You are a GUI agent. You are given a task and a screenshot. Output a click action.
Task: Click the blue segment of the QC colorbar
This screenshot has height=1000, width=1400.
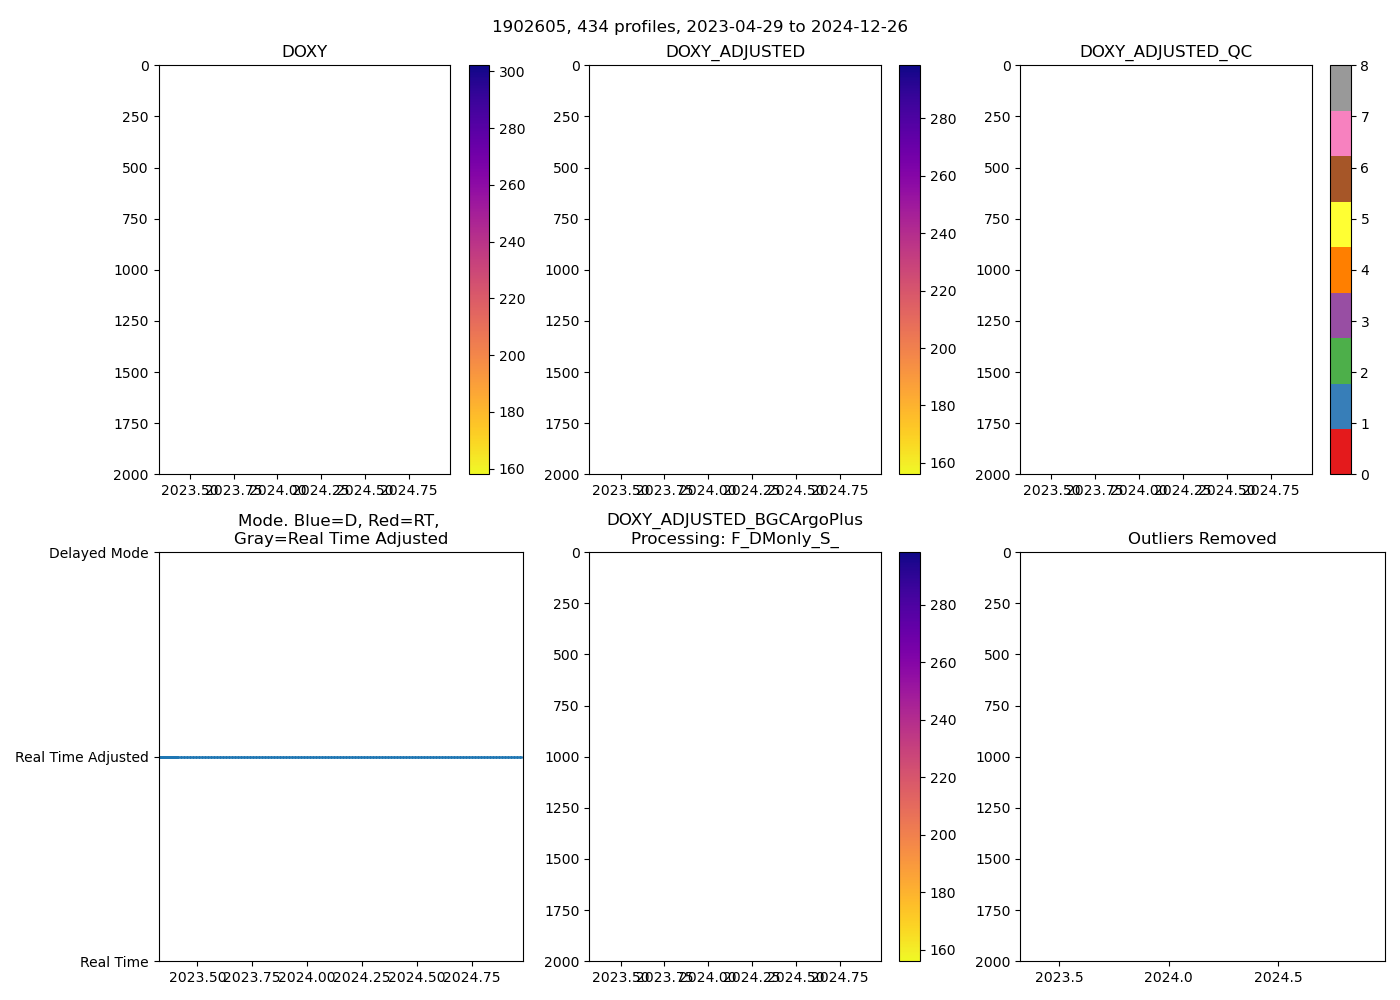1340,406
